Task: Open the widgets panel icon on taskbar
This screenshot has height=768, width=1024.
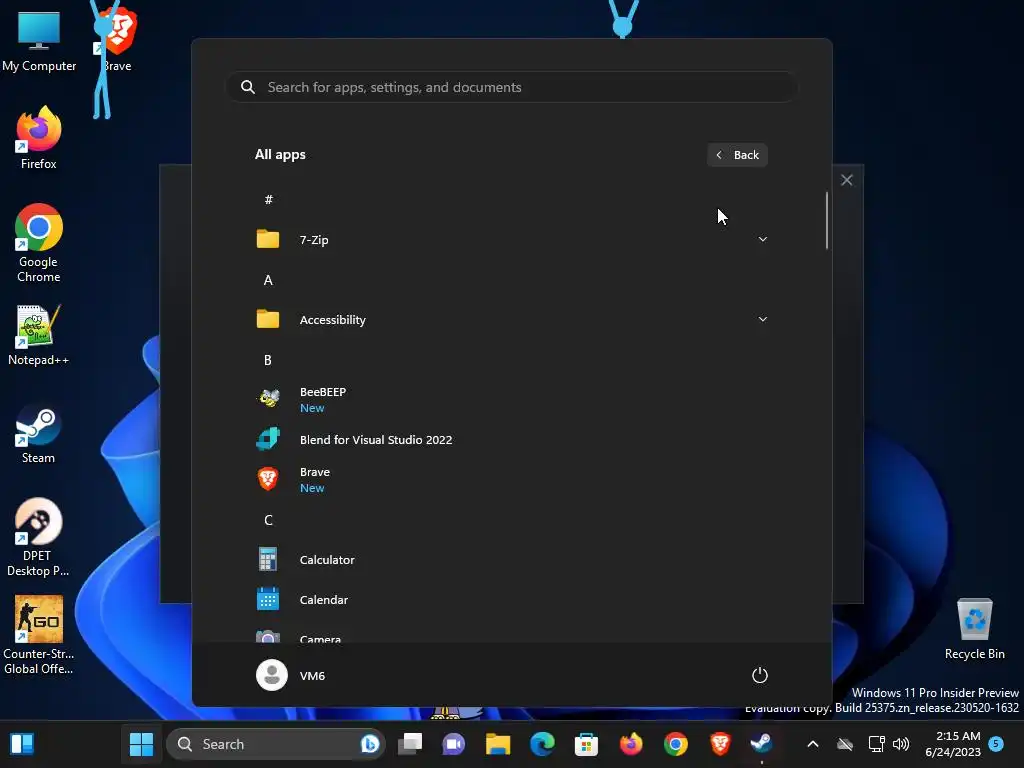Action: [x=22, y=744]
